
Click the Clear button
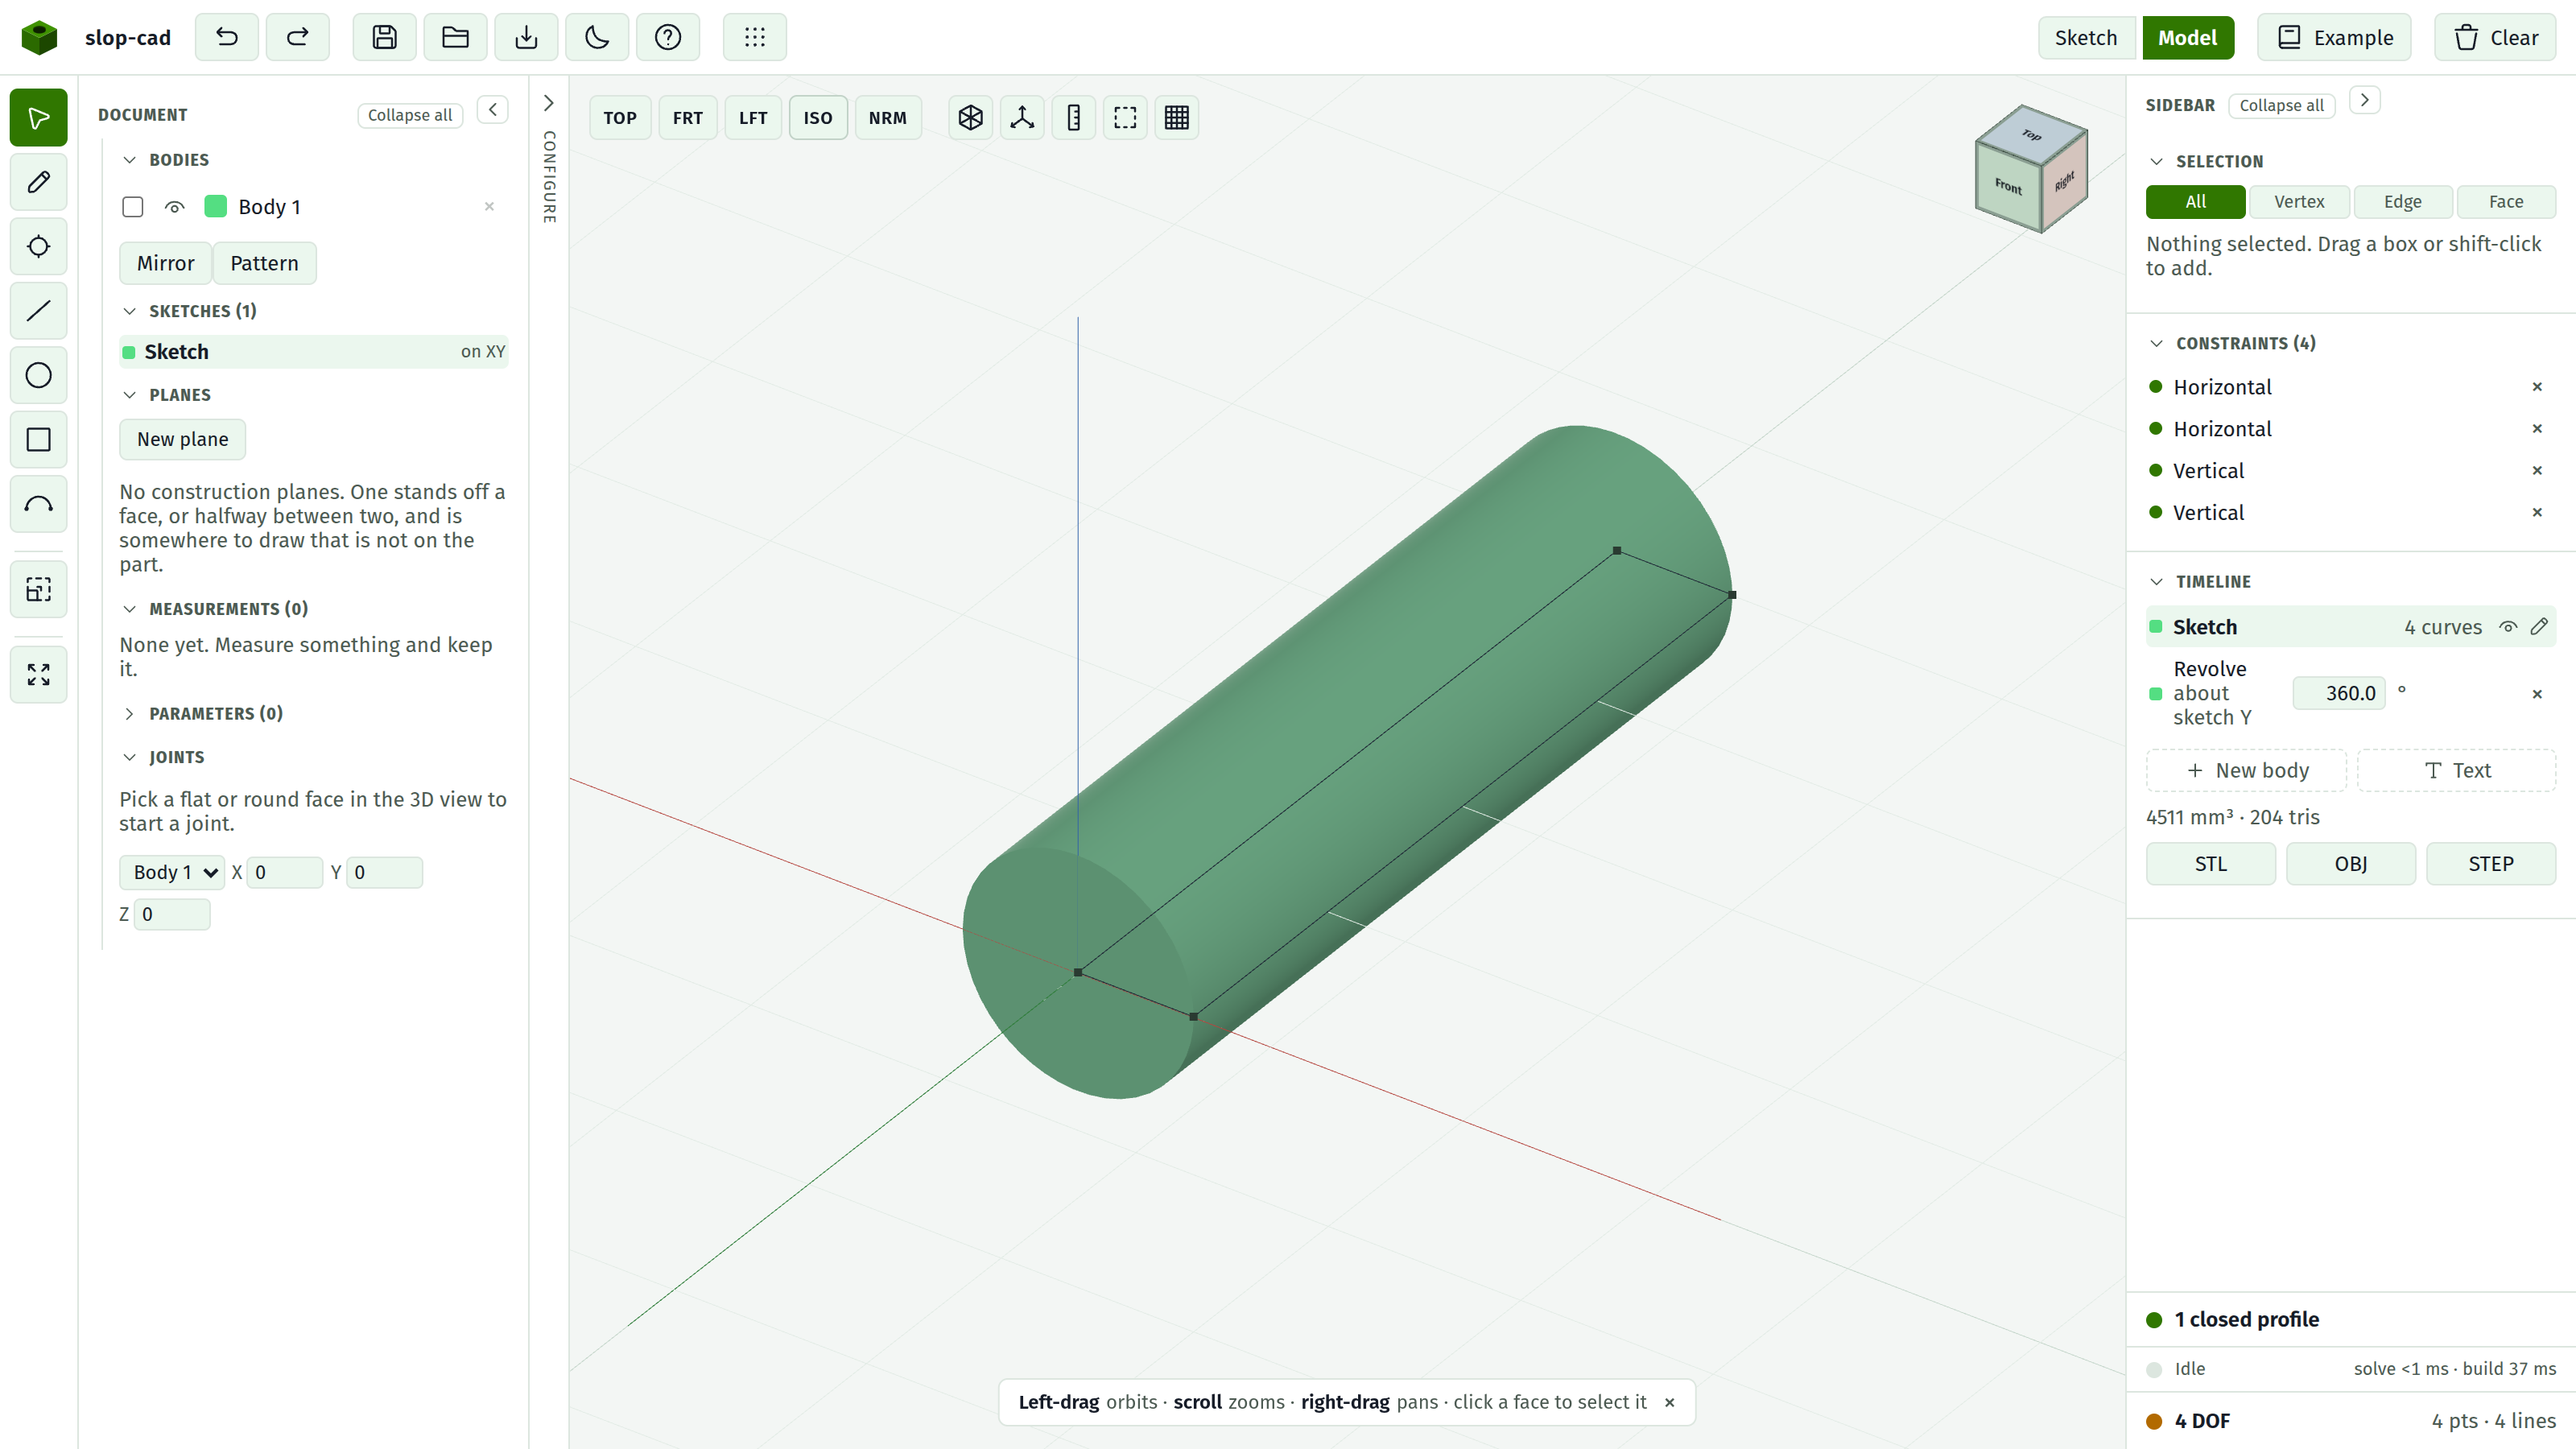click(x=2495, y=37)
